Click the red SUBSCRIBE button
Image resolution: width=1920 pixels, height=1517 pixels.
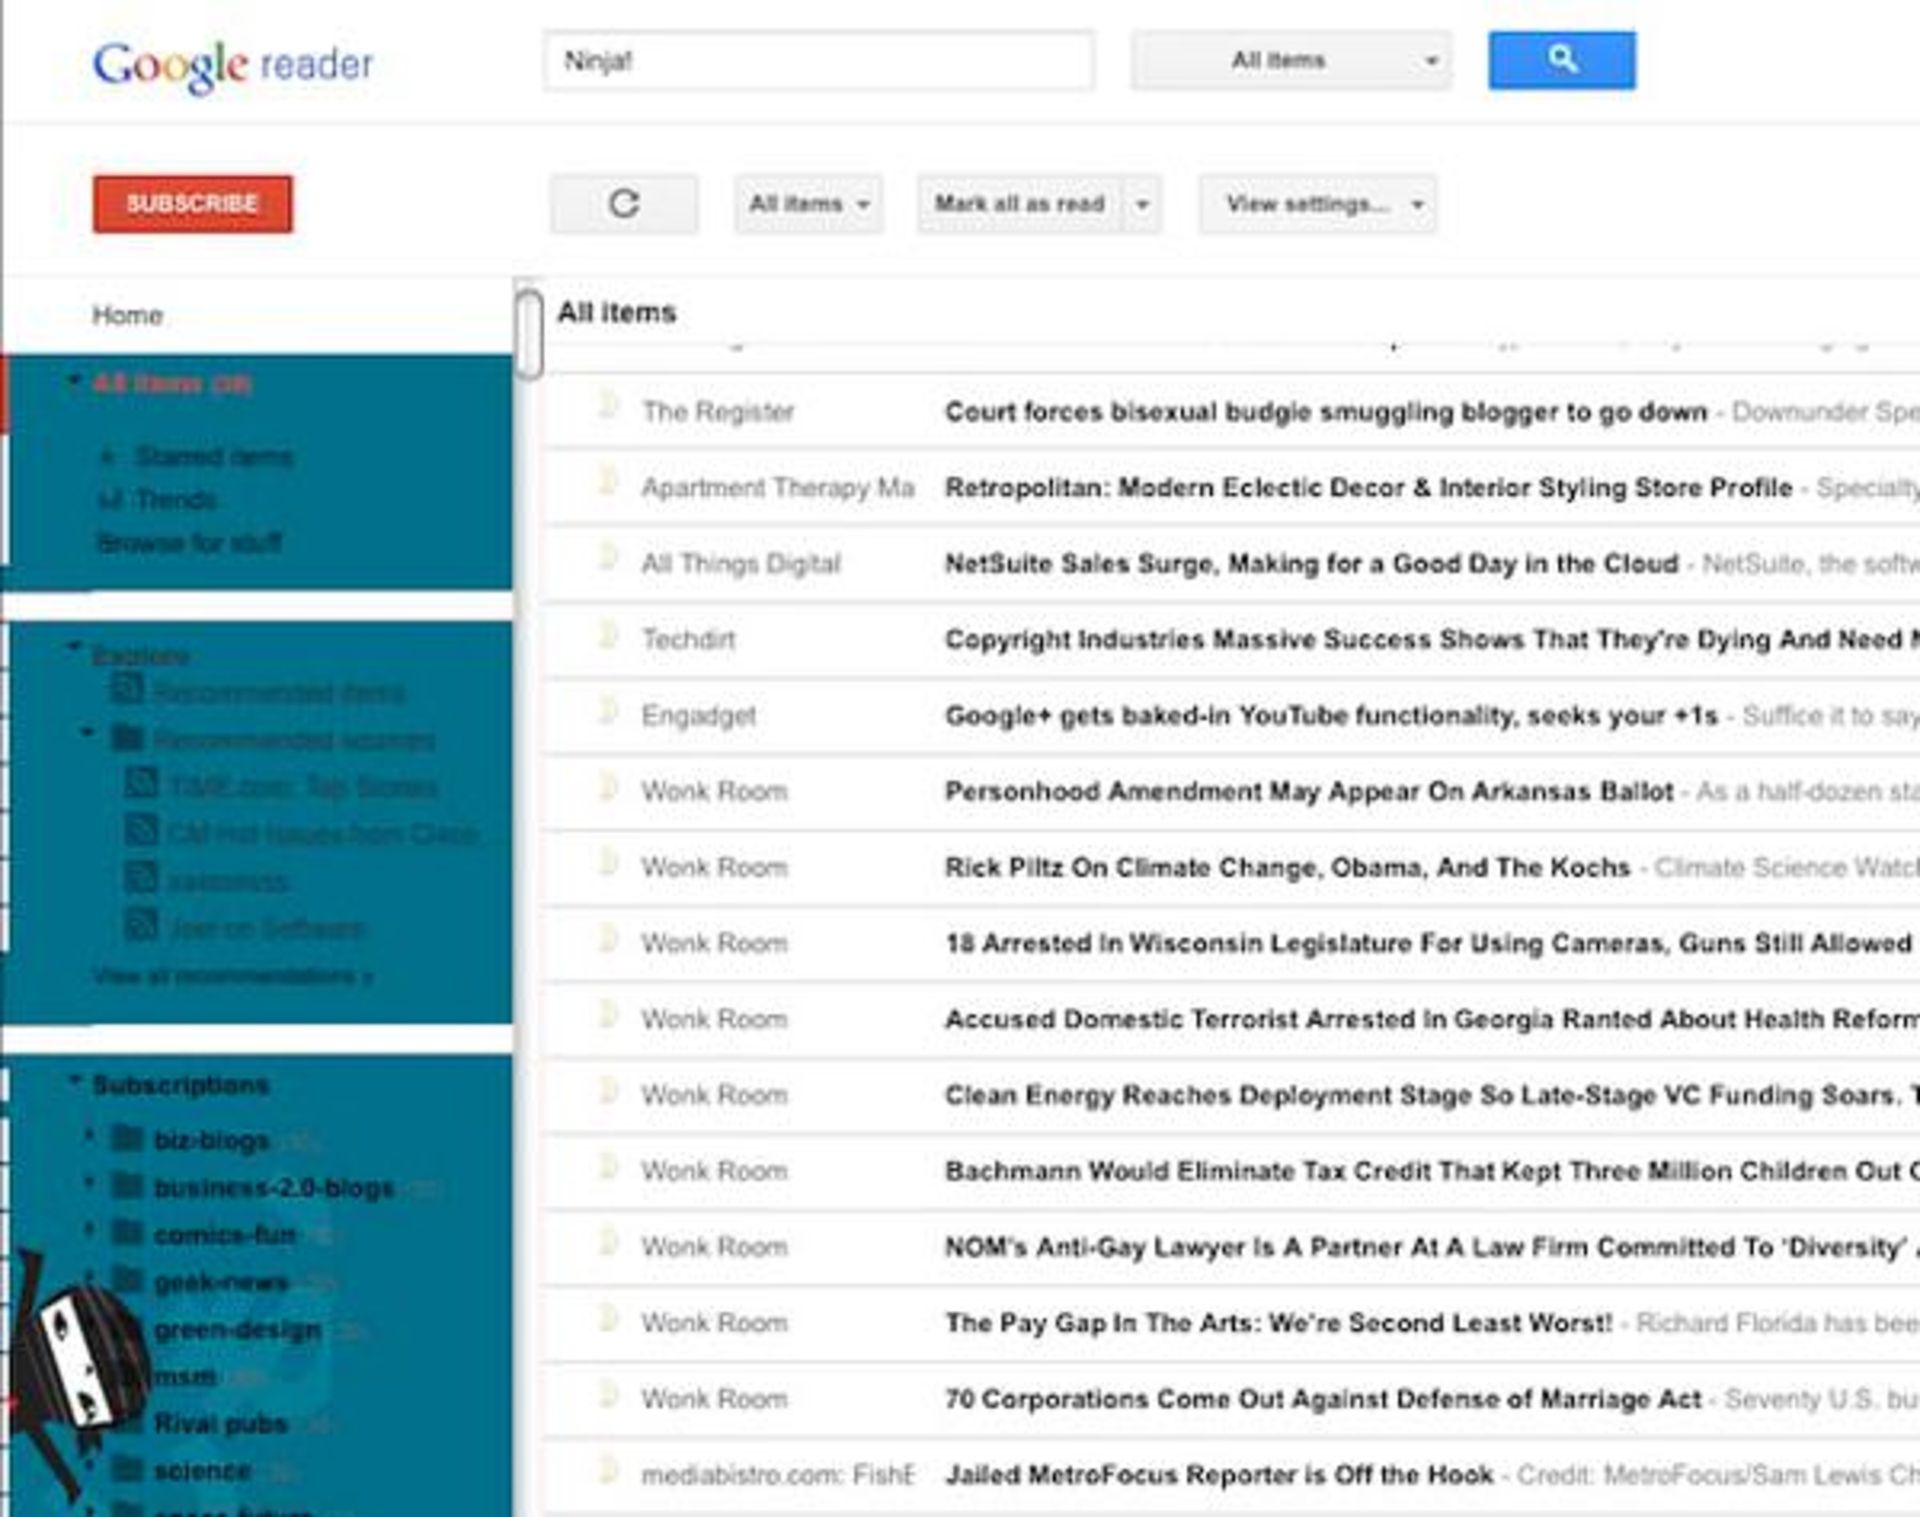coord(193,204)
